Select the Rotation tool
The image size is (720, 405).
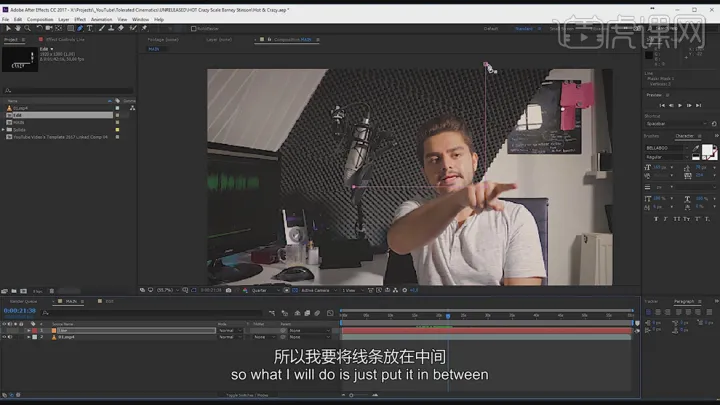(x=39, y=28)
